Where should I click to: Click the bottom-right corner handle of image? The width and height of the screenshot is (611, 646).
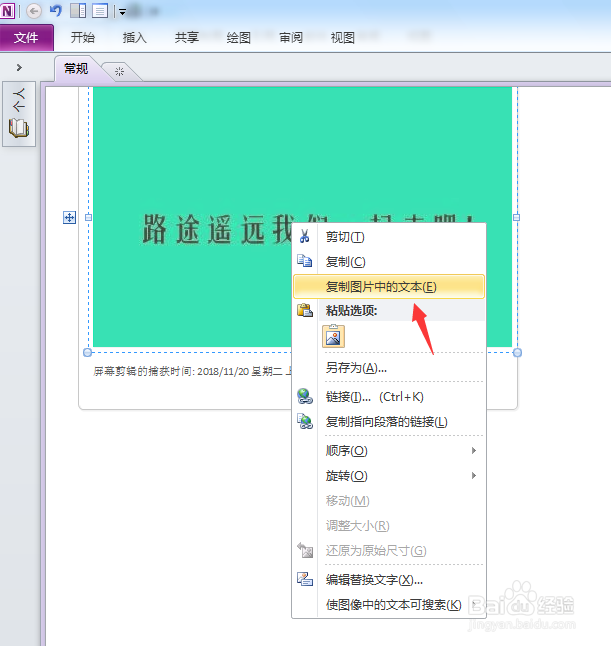coord(517,353)
